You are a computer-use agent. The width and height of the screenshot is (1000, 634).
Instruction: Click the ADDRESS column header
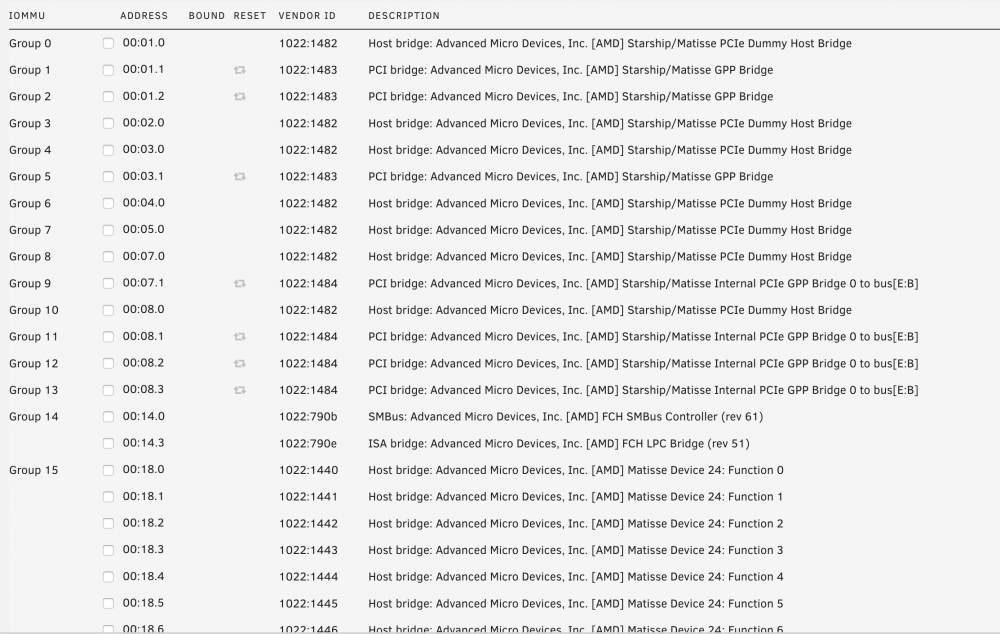pyautogui.click(x=144, y=15)
